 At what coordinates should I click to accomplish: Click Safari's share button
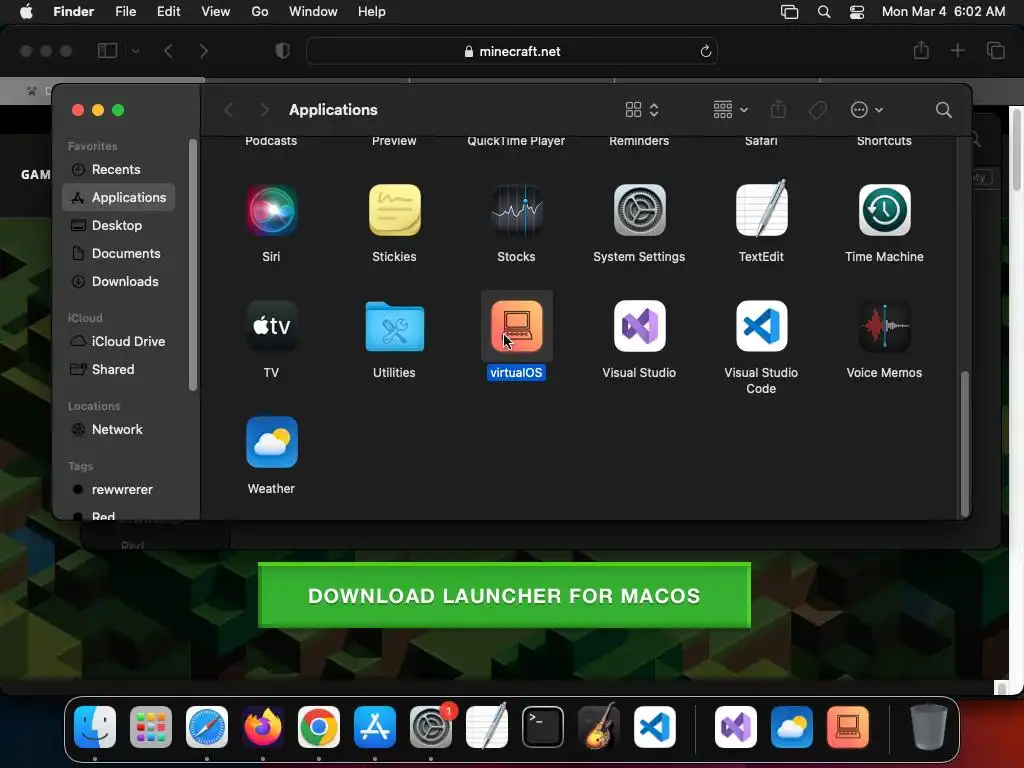pyautogui.click(x=921, y=50)
